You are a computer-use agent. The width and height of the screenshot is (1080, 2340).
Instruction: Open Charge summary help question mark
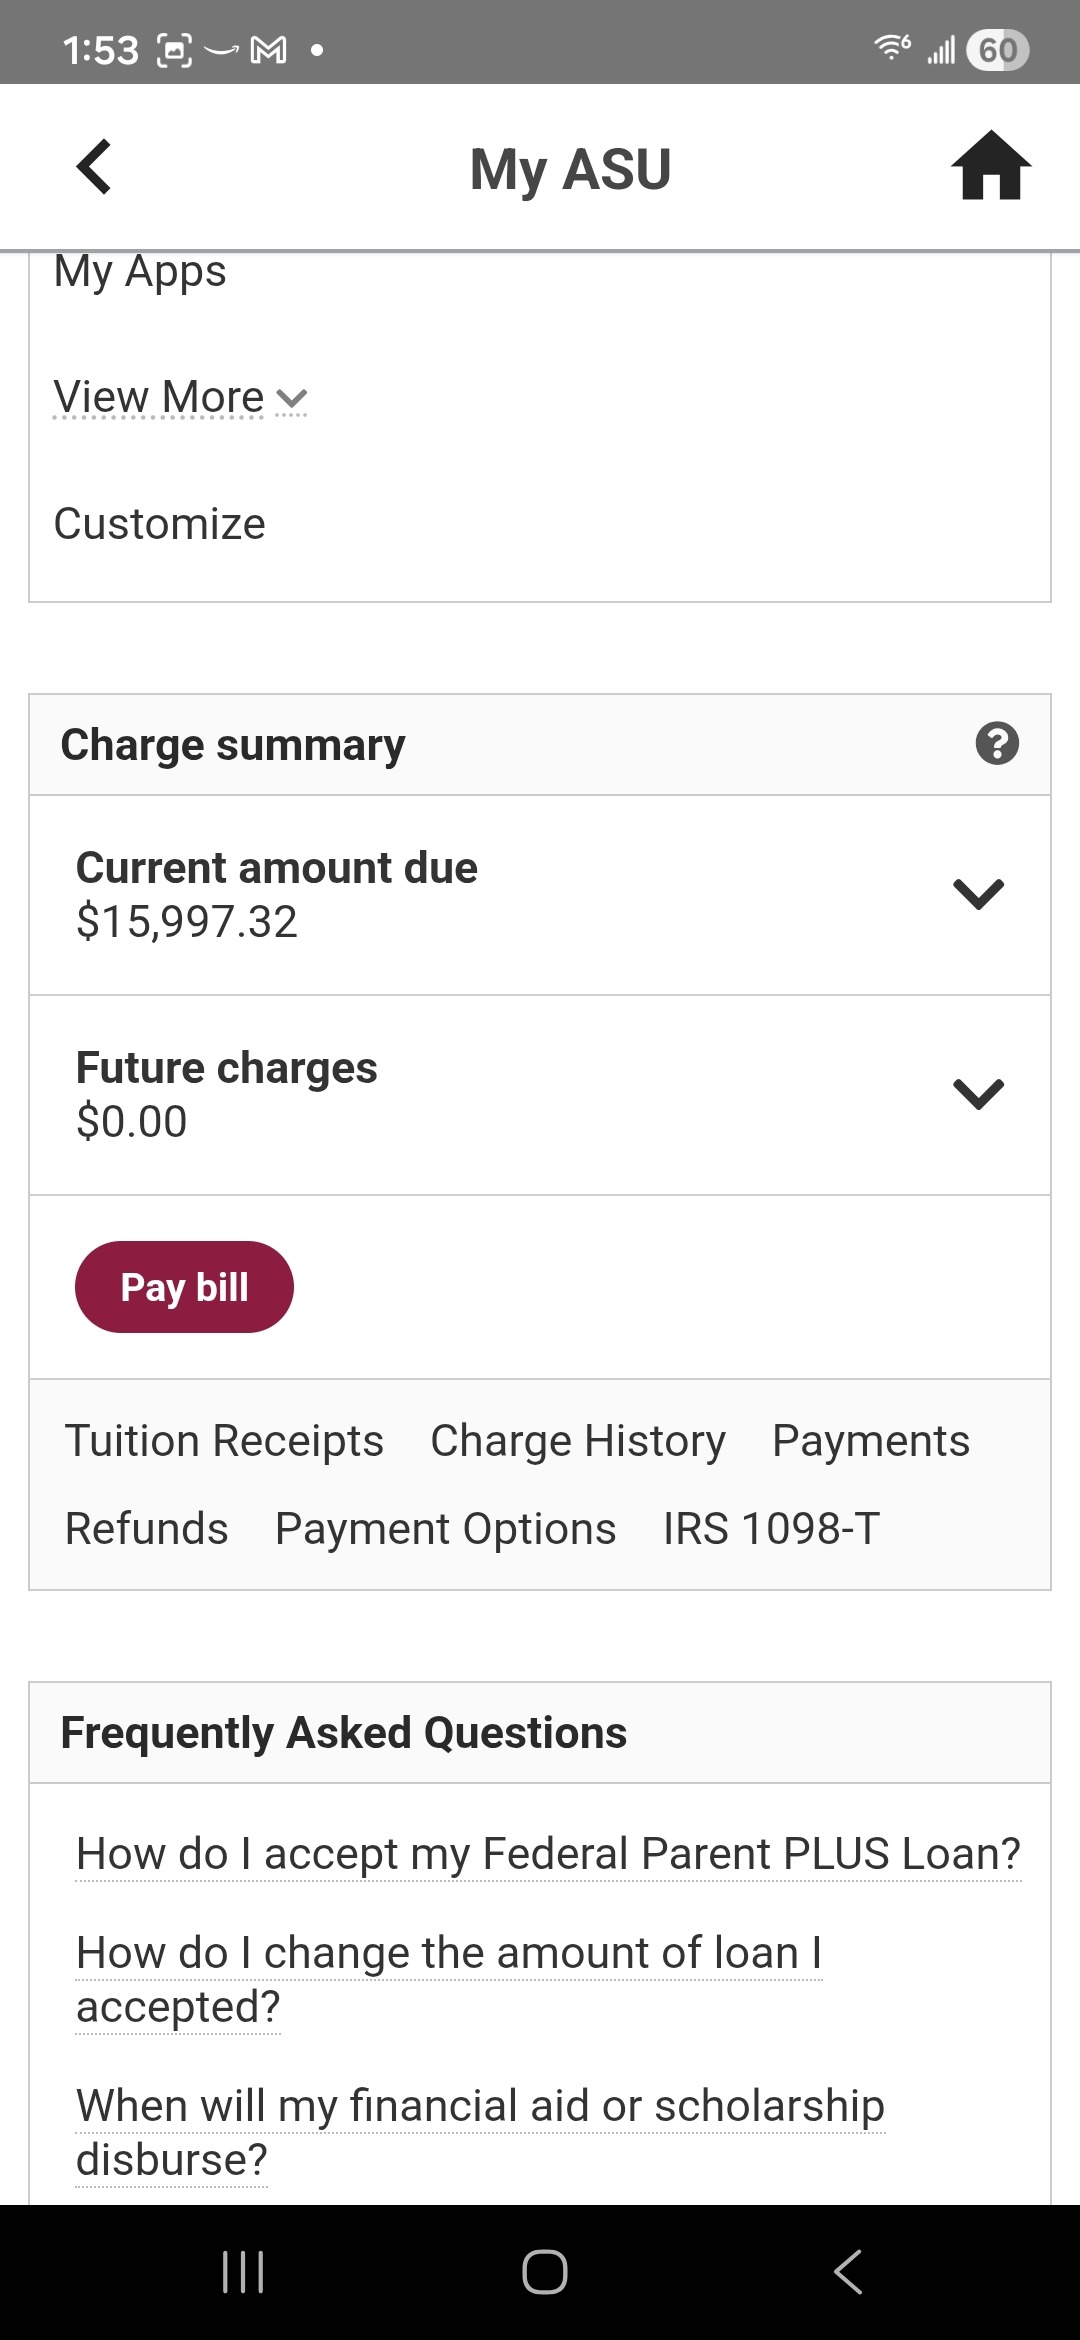[996, 744]
